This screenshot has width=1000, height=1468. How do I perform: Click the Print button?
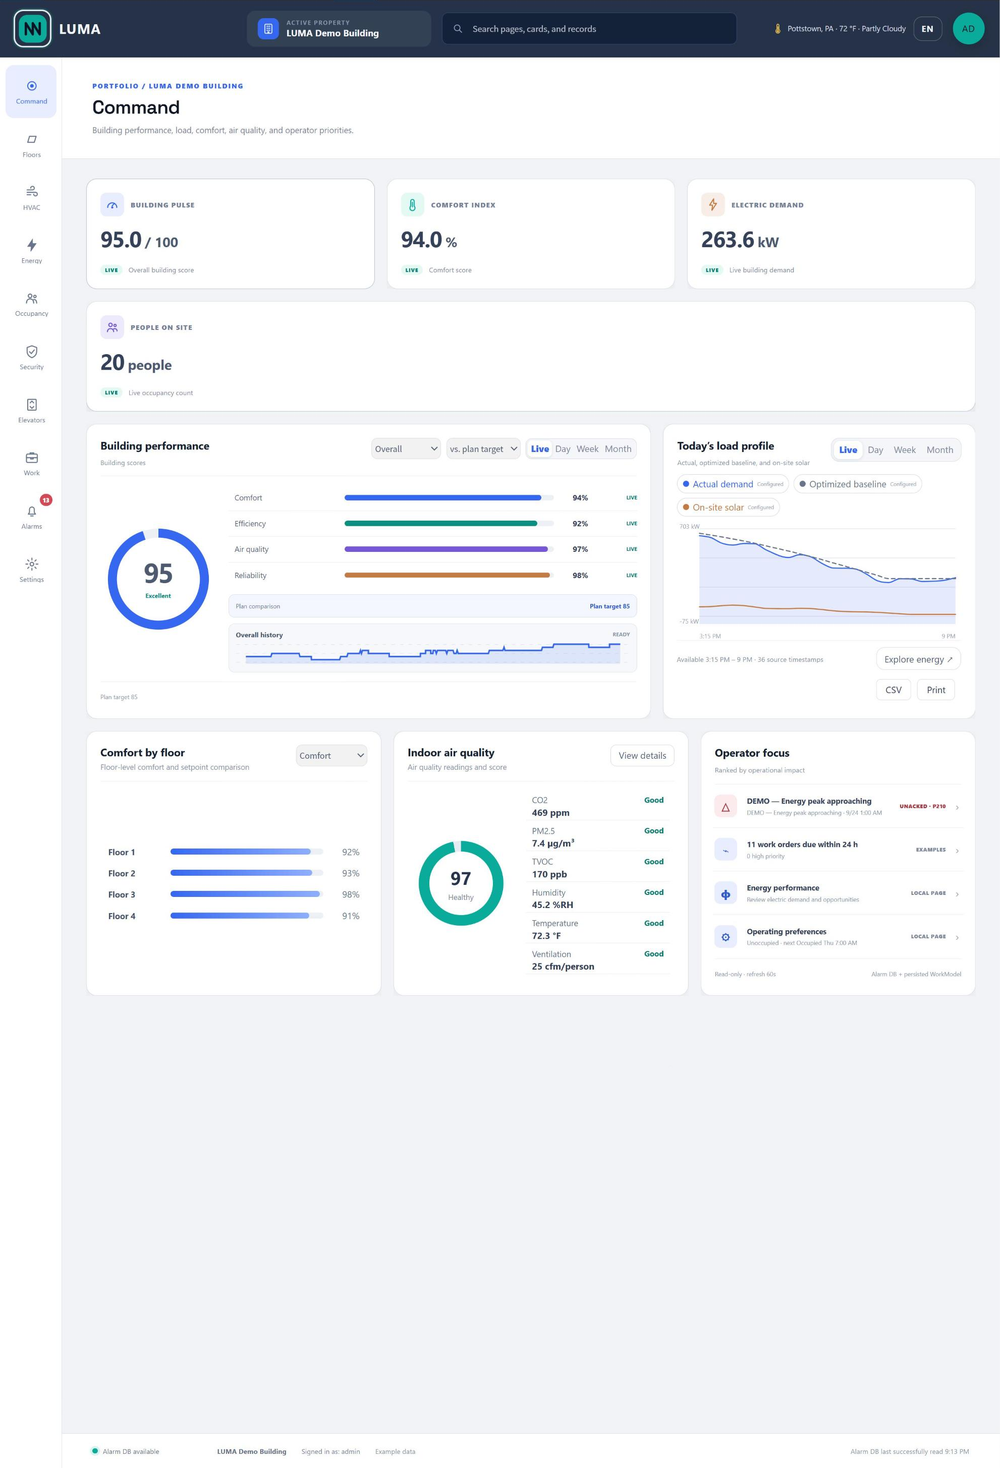[936, 690]
